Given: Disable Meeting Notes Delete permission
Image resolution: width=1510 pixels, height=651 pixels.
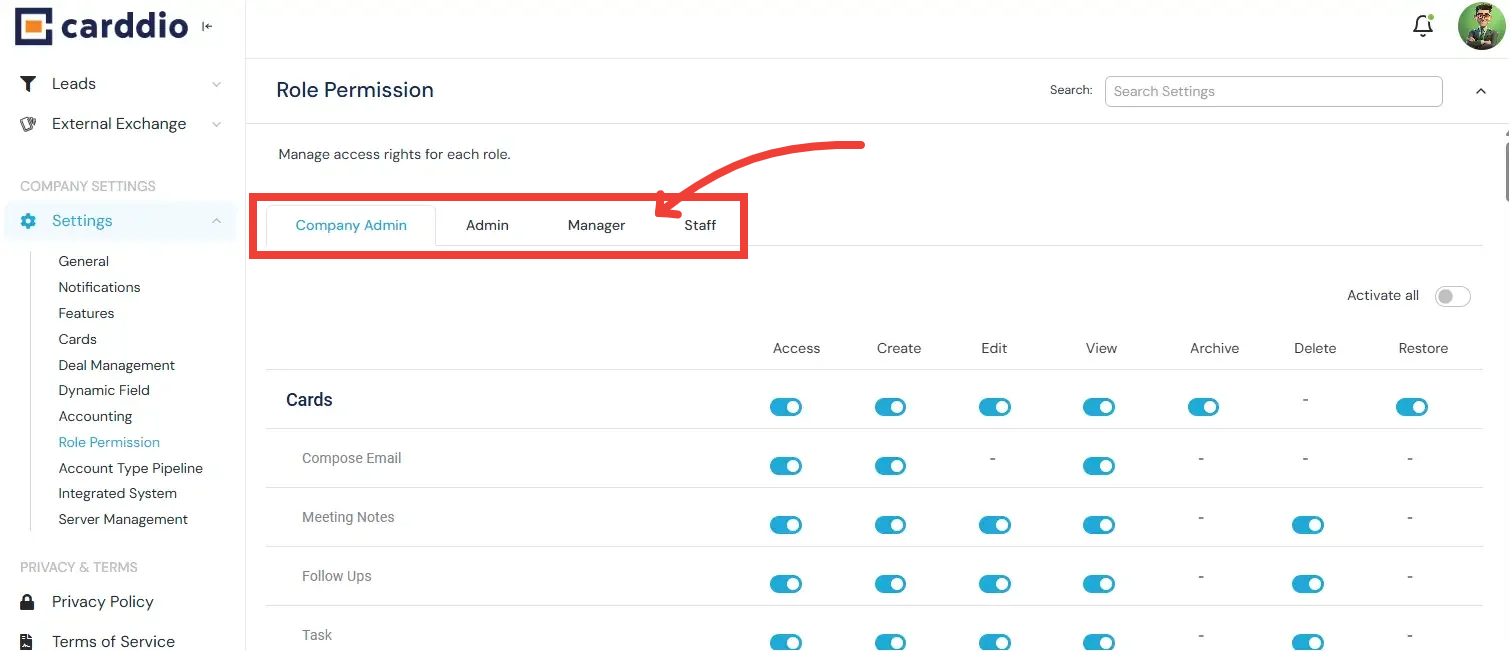Looking at the screenshot, I should click(1307, 525).
